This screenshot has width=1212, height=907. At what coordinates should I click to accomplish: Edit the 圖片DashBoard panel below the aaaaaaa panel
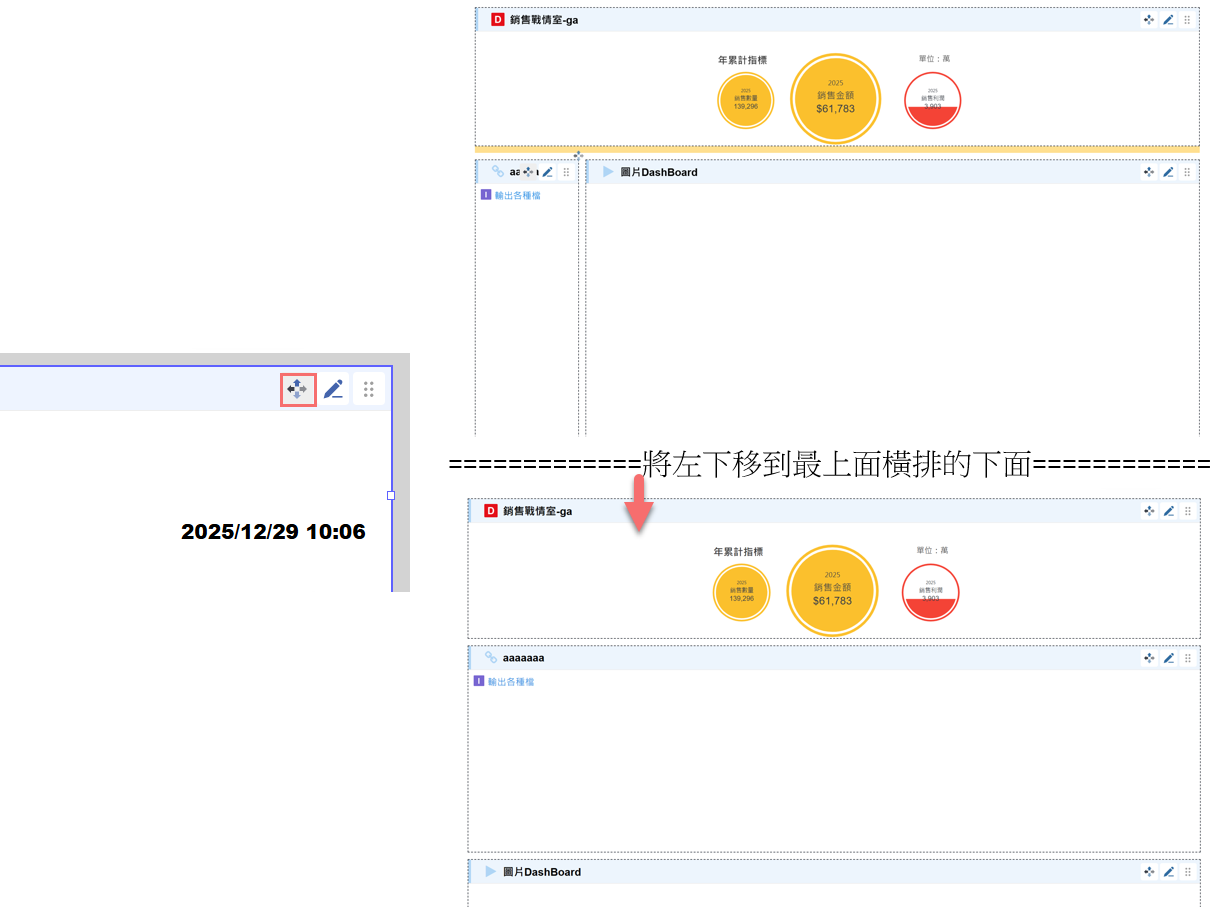tap(1168, 872)
